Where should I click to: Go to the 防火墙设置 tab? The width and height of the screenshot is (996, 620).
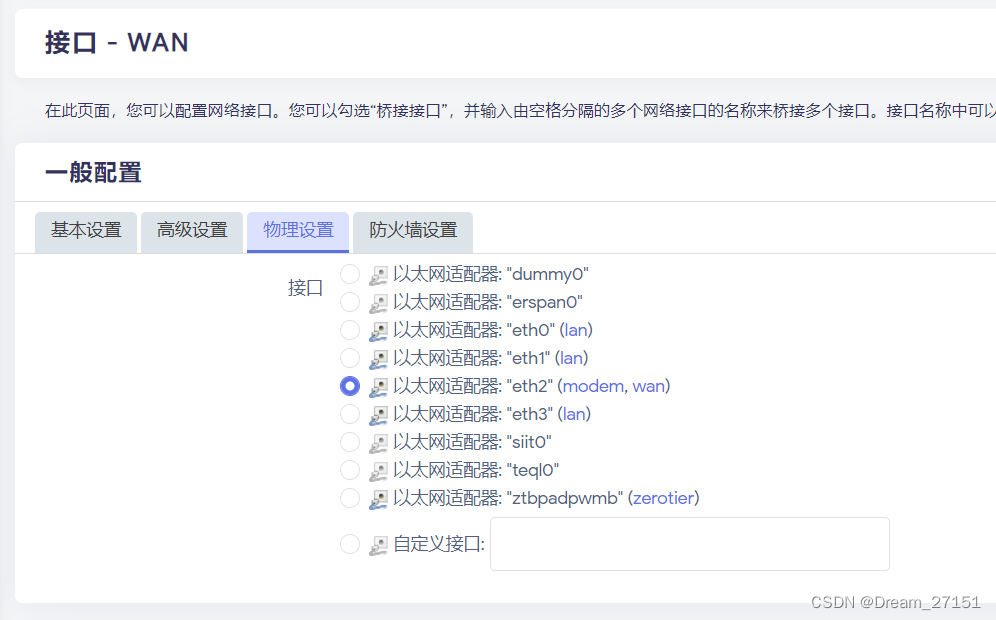pos(413,232)
